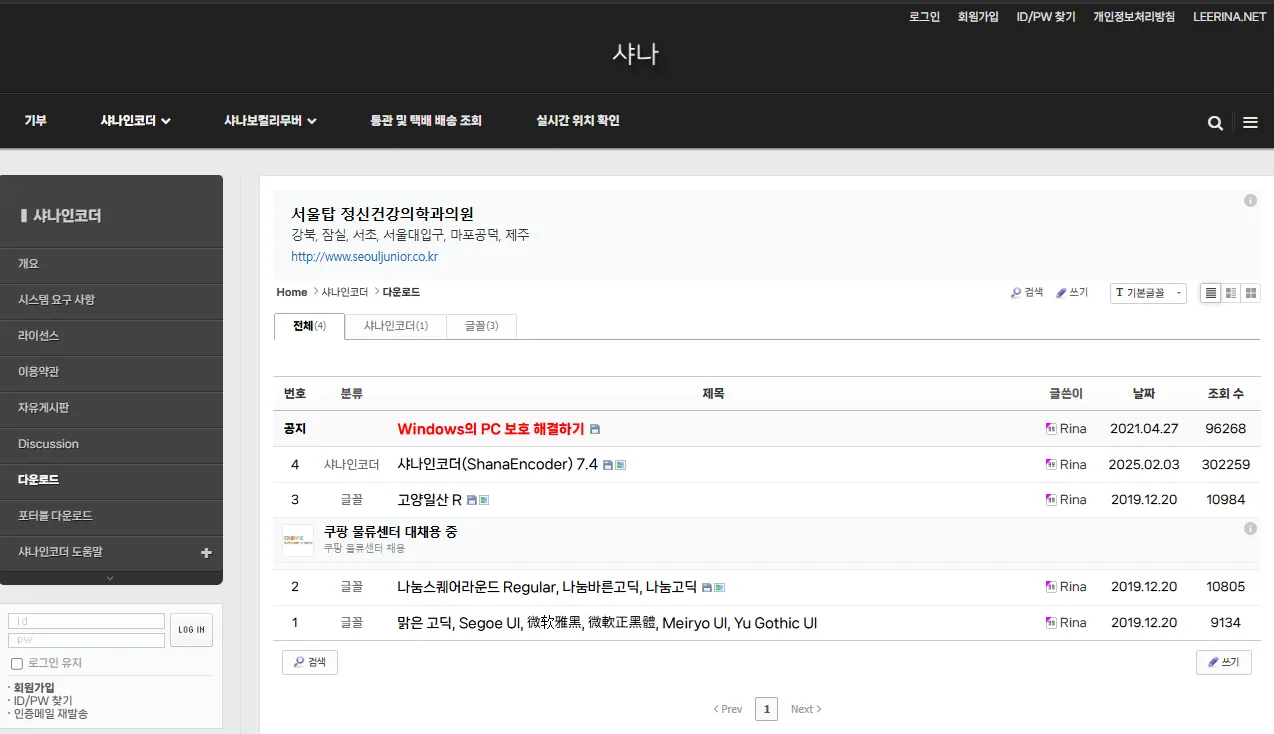1274x734 pixels.
Task: Click the 쓰기 link above the category tabs
Action: pos(1072,293)
